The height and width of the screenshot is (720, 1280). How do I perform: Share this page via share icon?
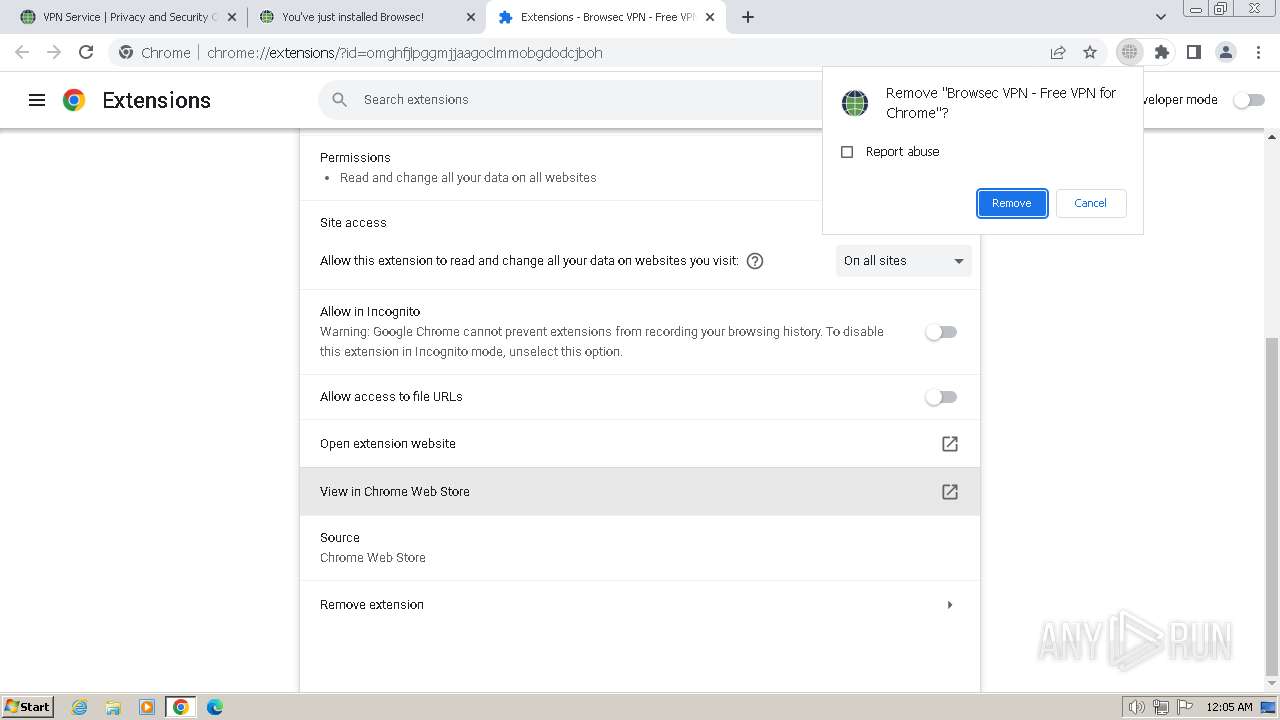coord(1058,52)
